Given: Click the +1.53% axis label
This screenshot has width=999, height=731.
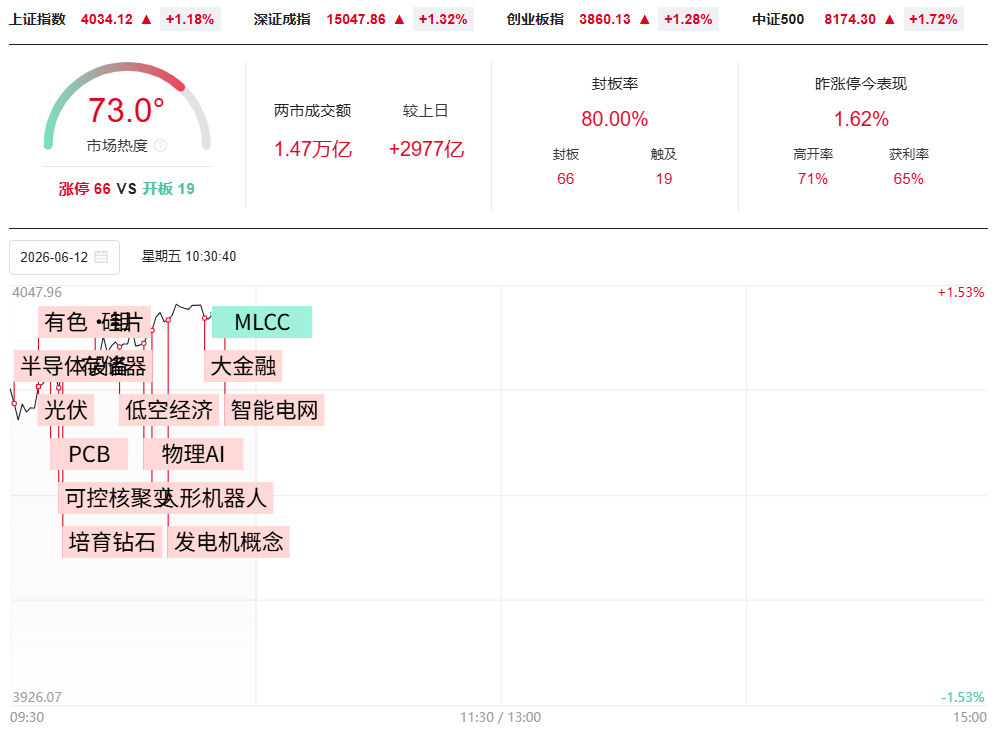Looking at the screenshot, I should [961, 293].
